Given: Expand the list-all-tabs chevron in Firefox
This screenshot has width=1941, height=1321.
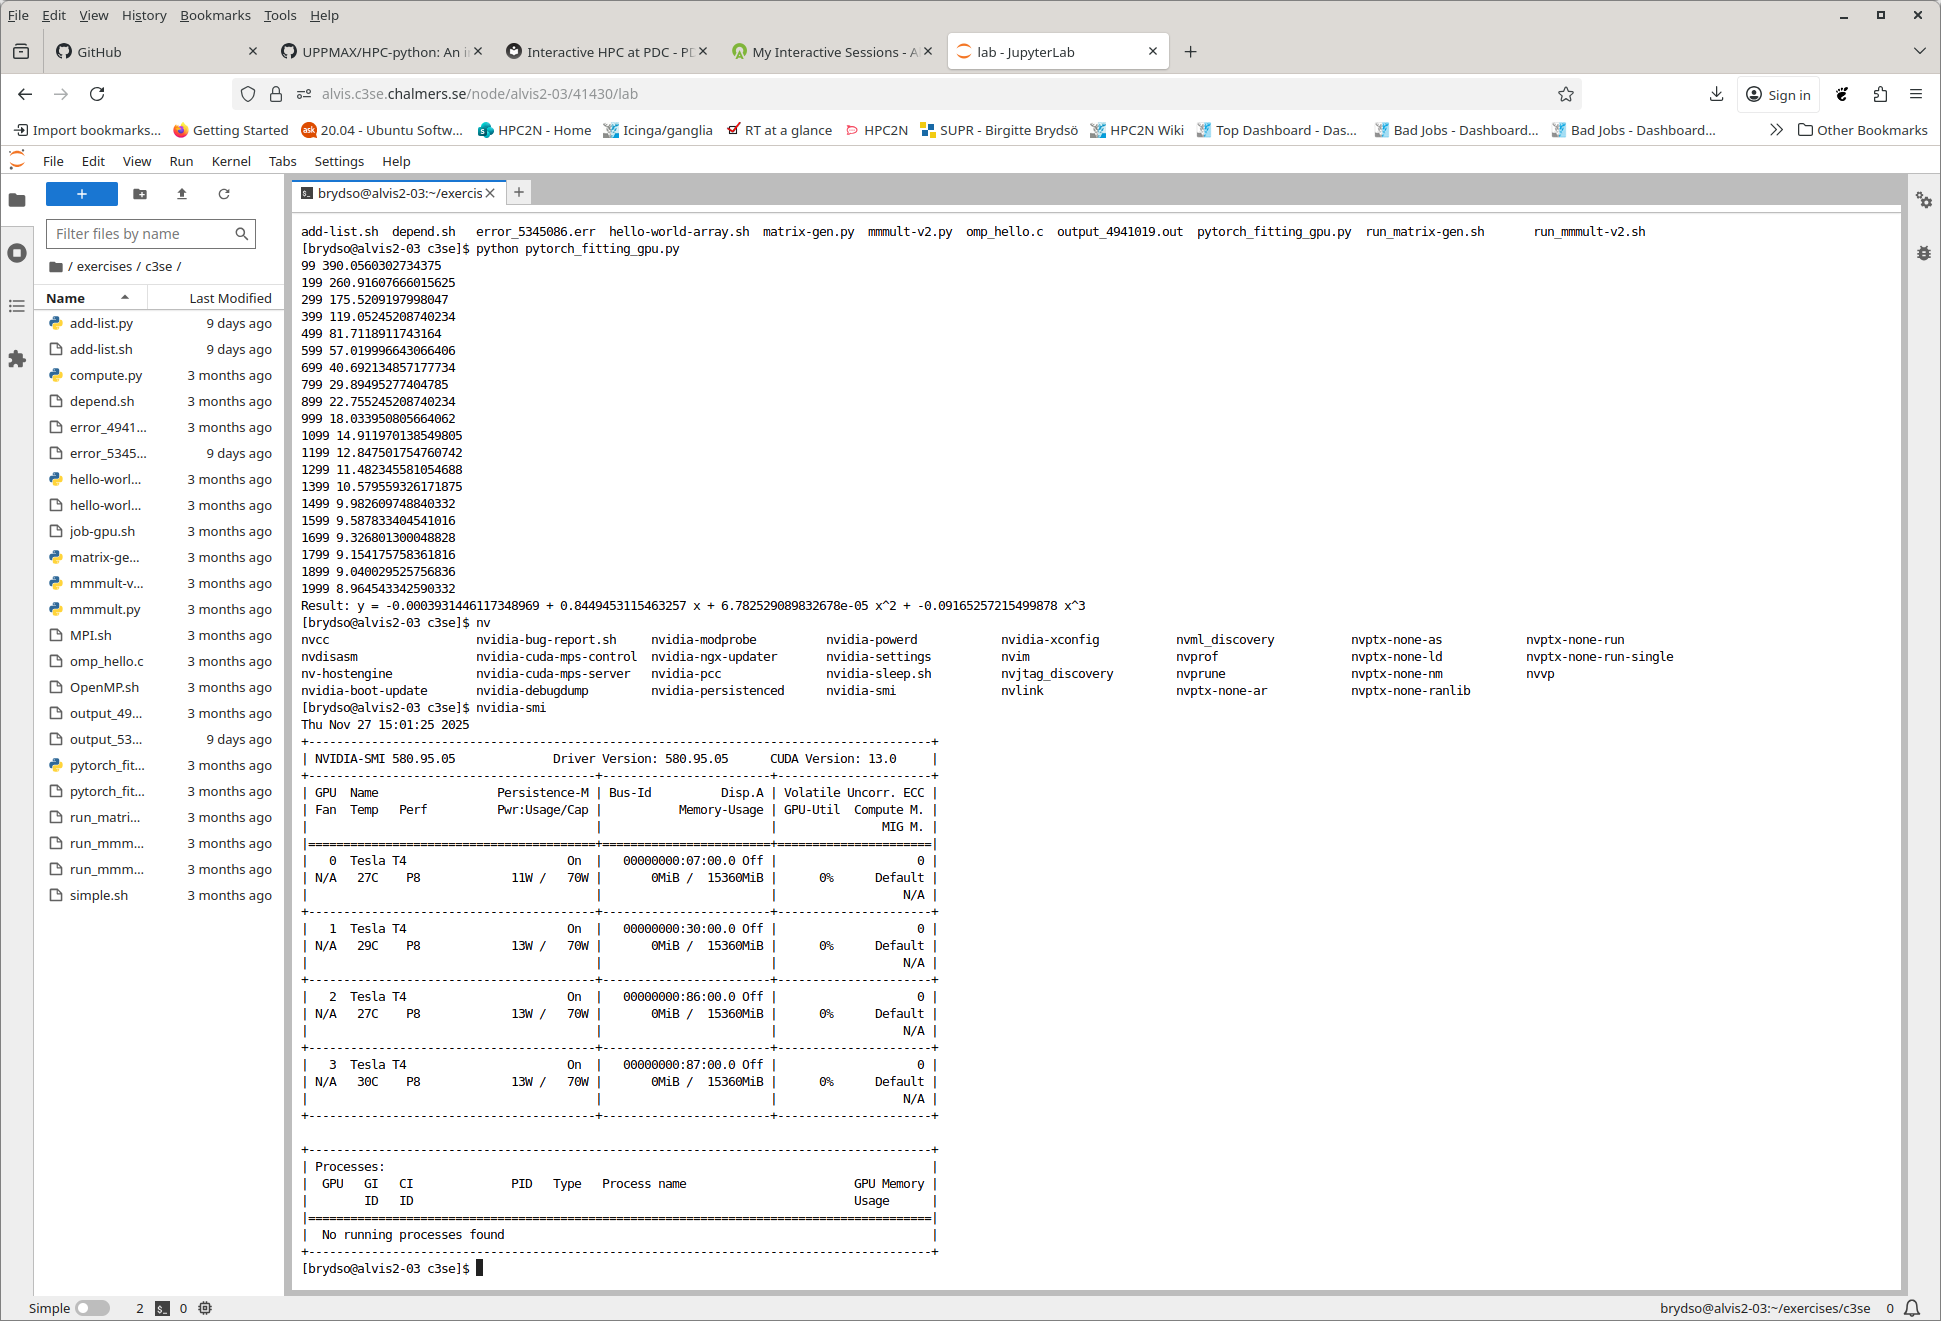Looking at the screenshot, I should coord(1918,51).
